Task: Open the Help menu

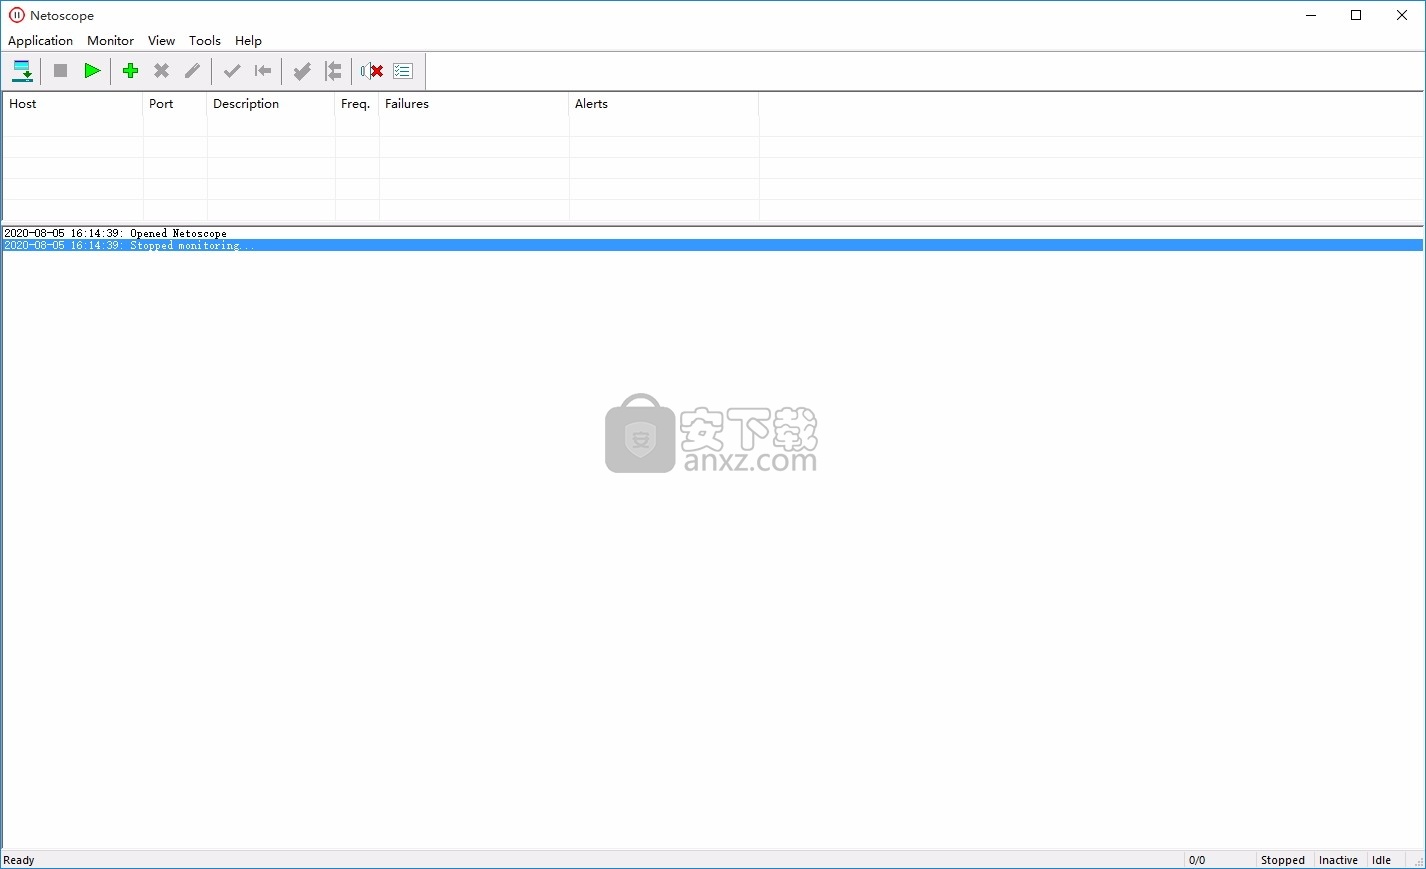Action: point(248,41)
